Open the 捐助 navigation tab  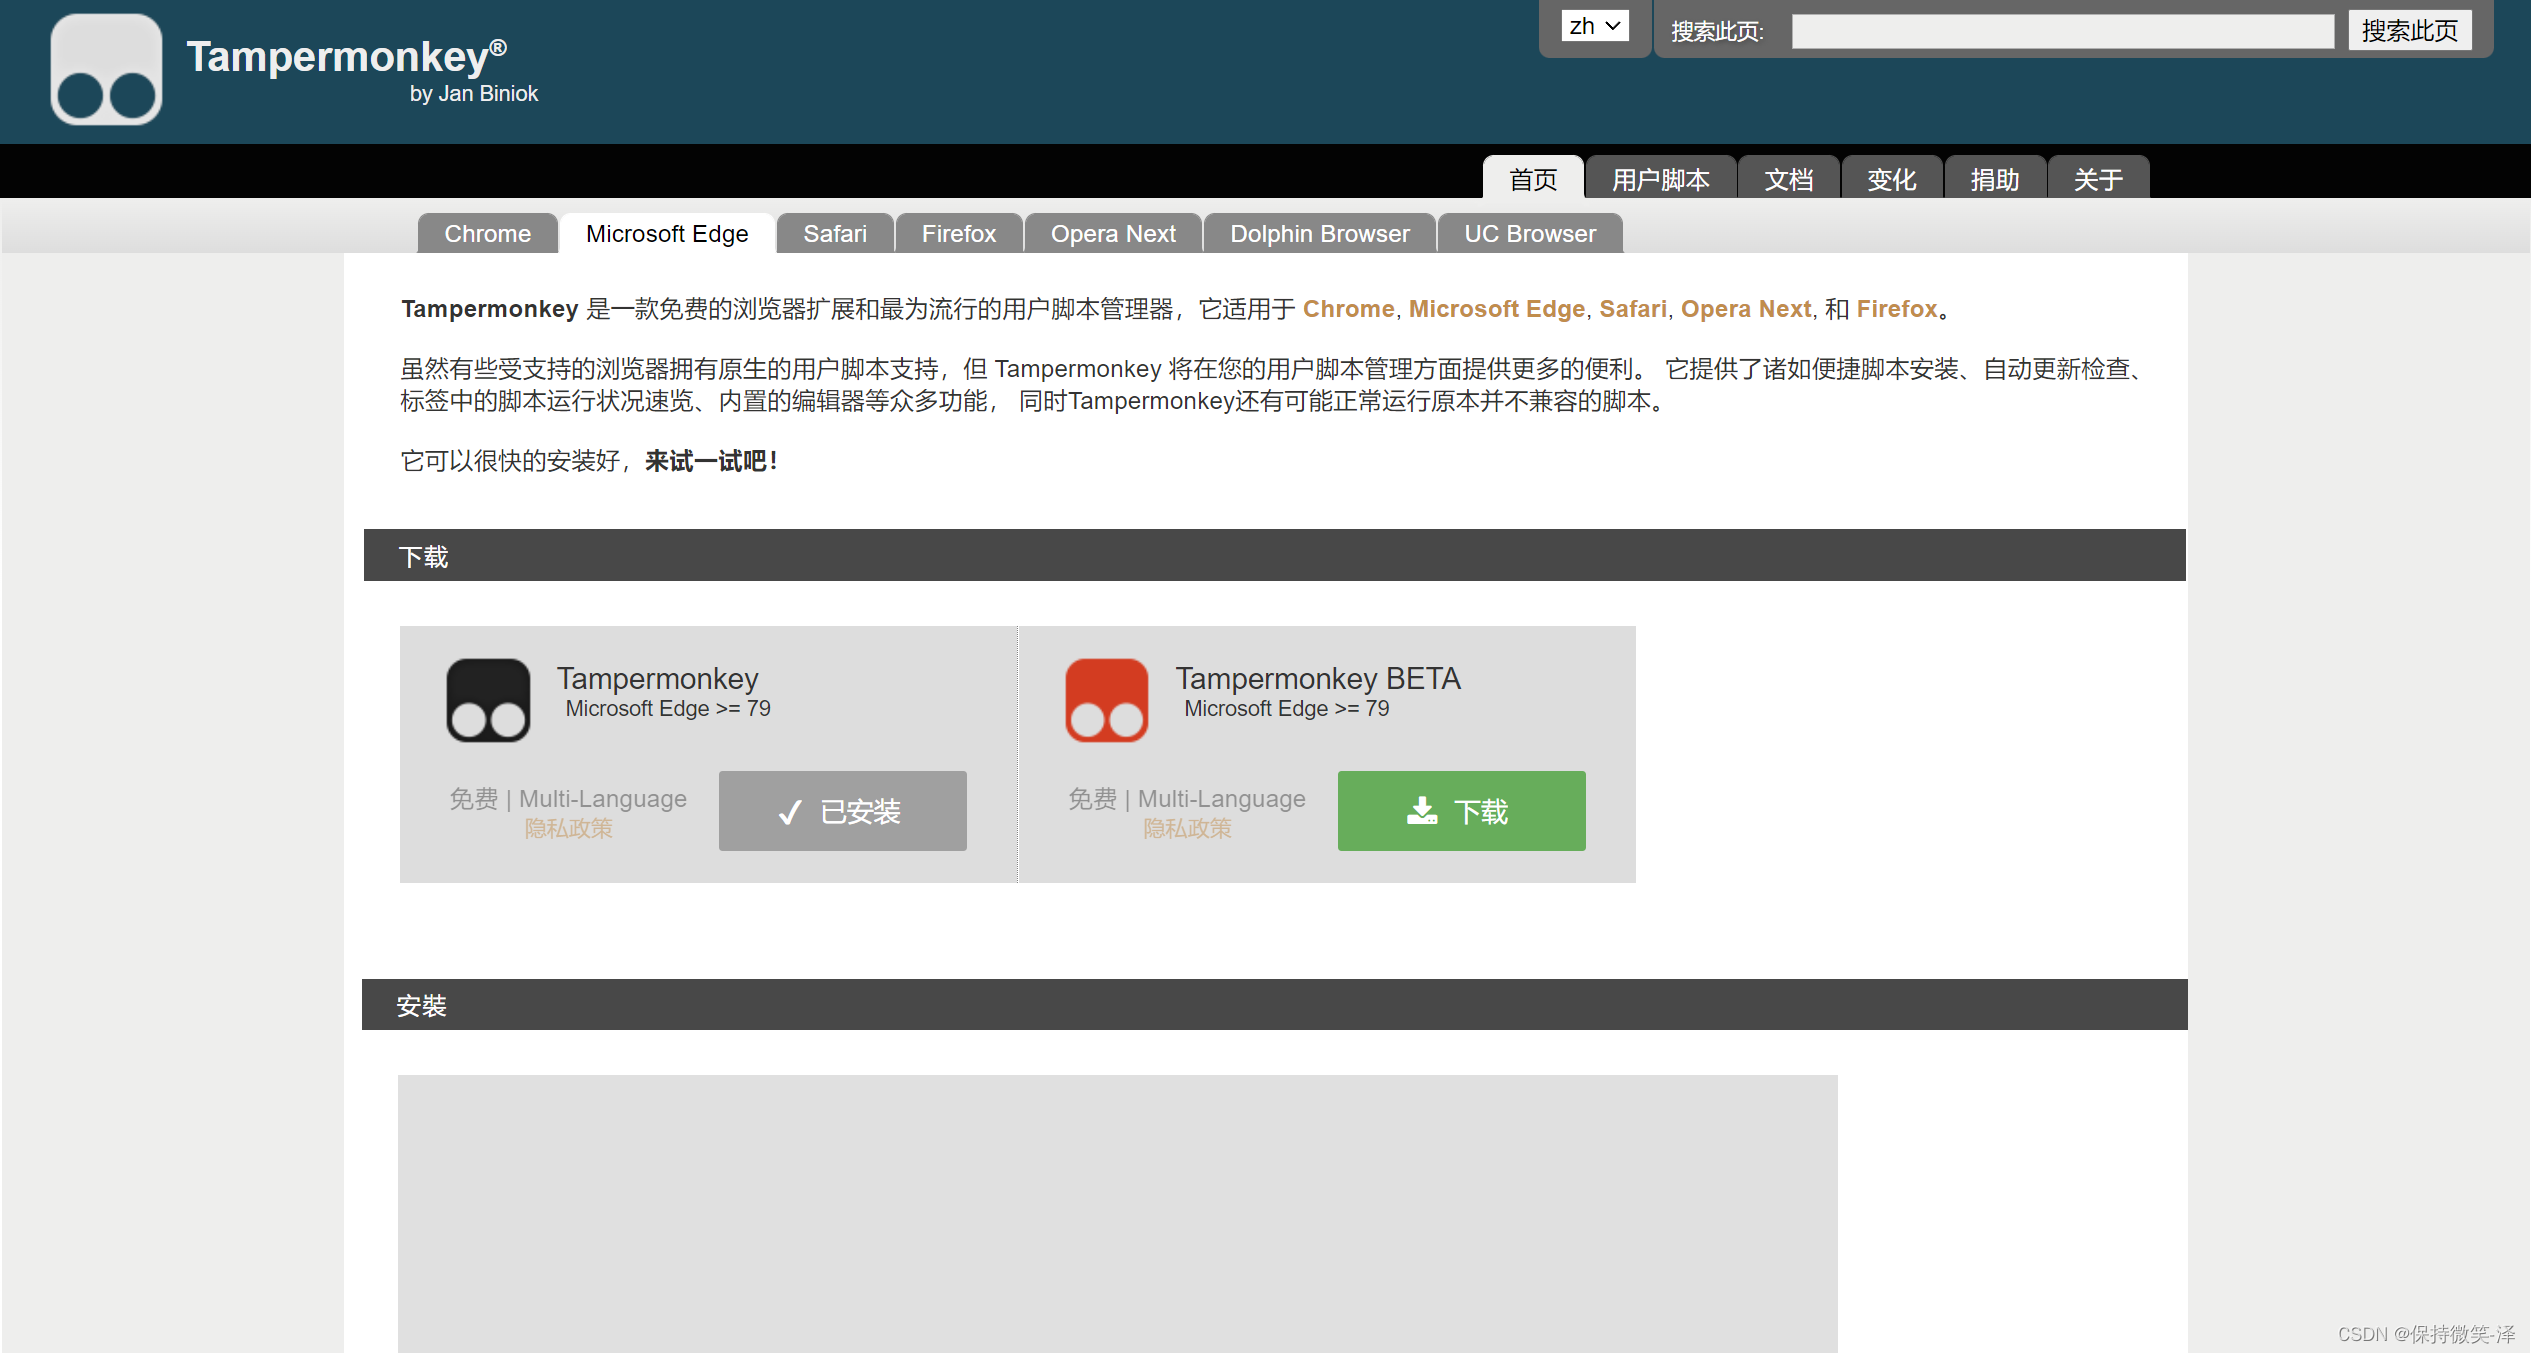[1995, 178]
